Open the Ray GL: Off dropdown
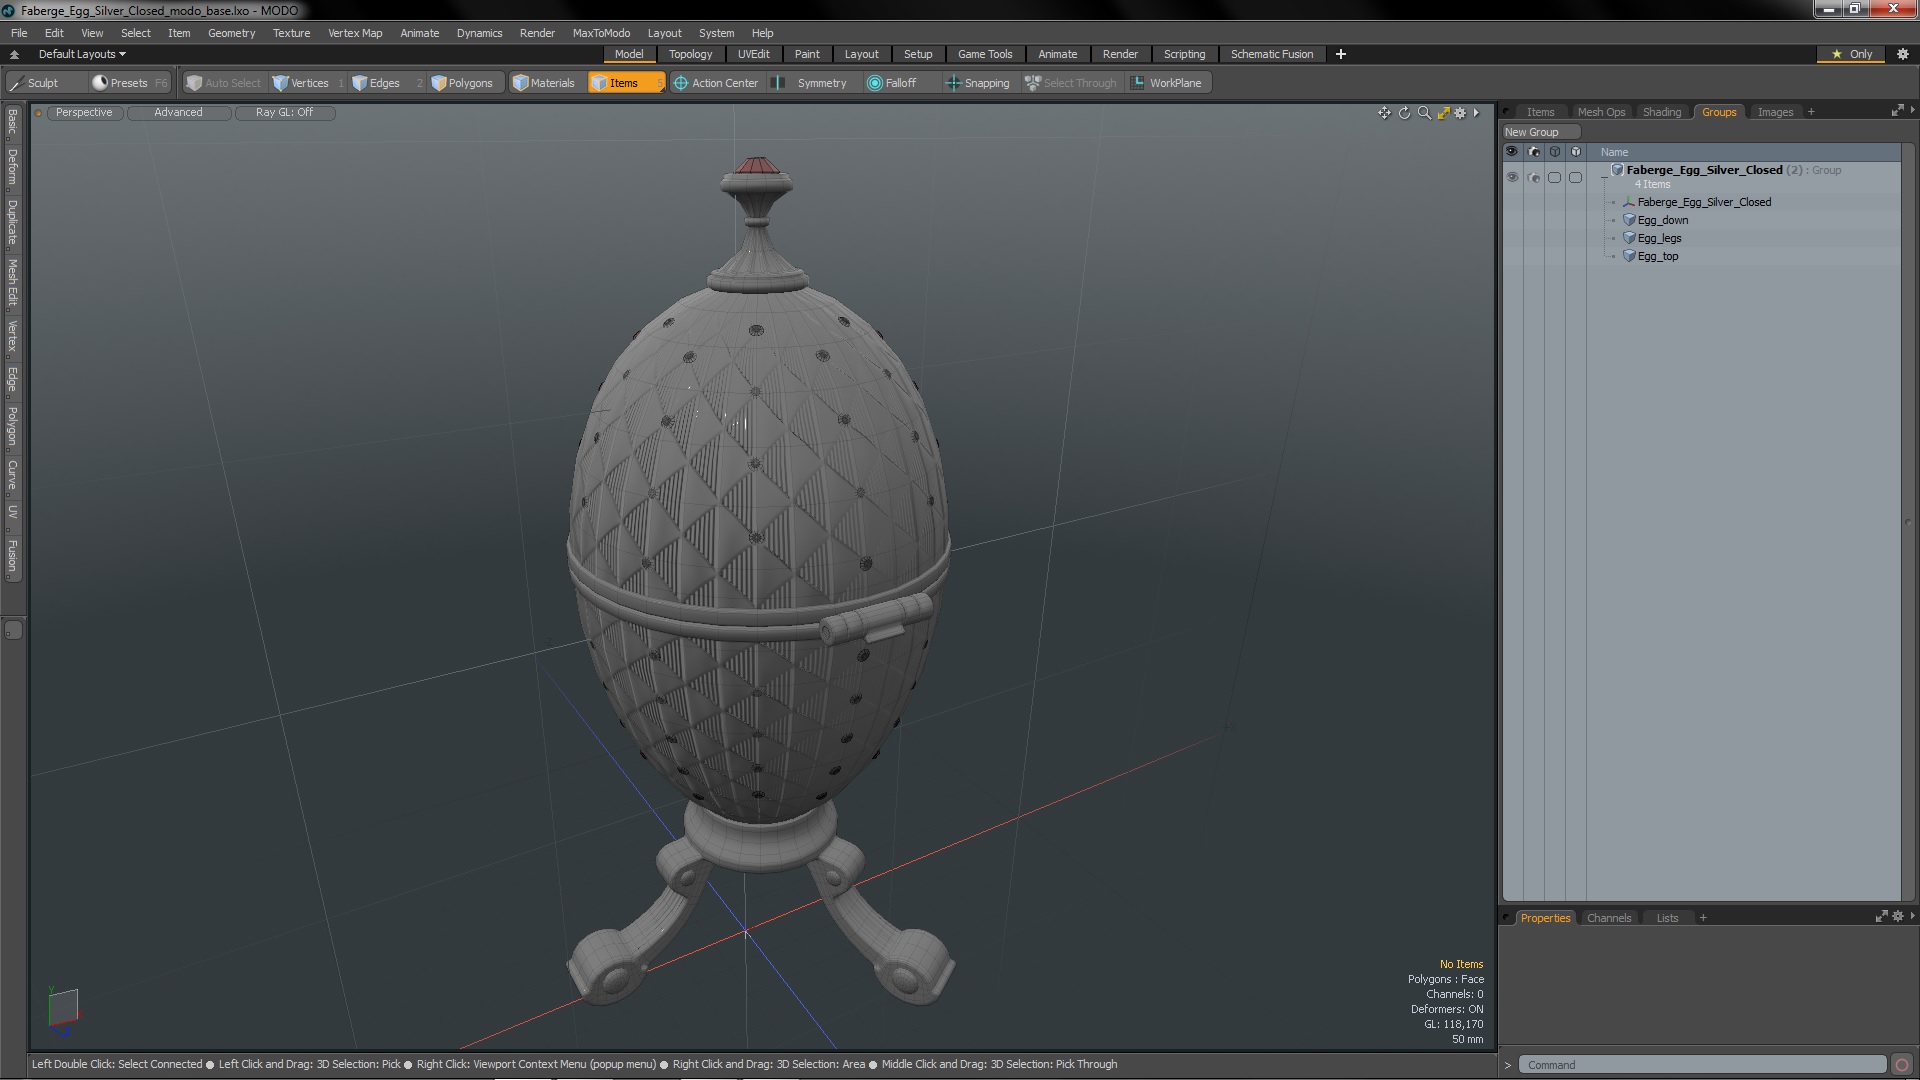The width and height of the screenshot is (1920, 1080). [x=284, y=113]
